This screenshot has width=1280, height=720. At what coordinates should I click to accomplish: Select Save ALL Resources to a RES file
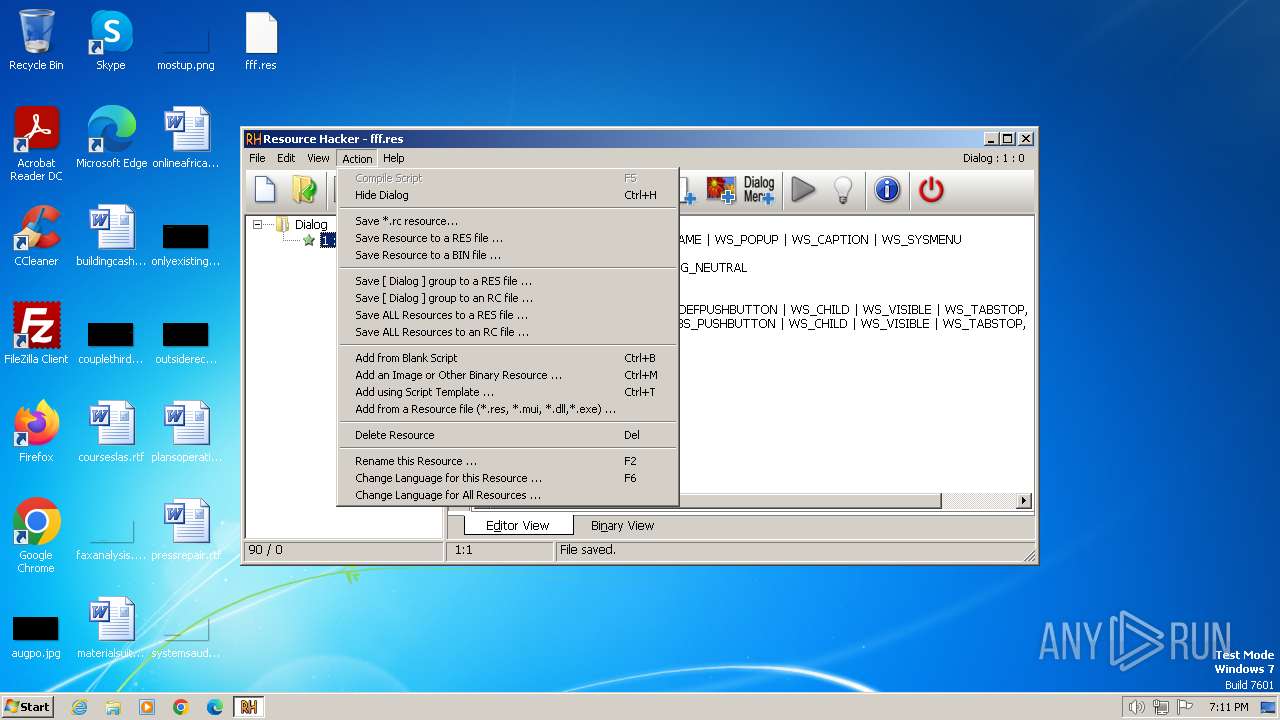[507, 315]
